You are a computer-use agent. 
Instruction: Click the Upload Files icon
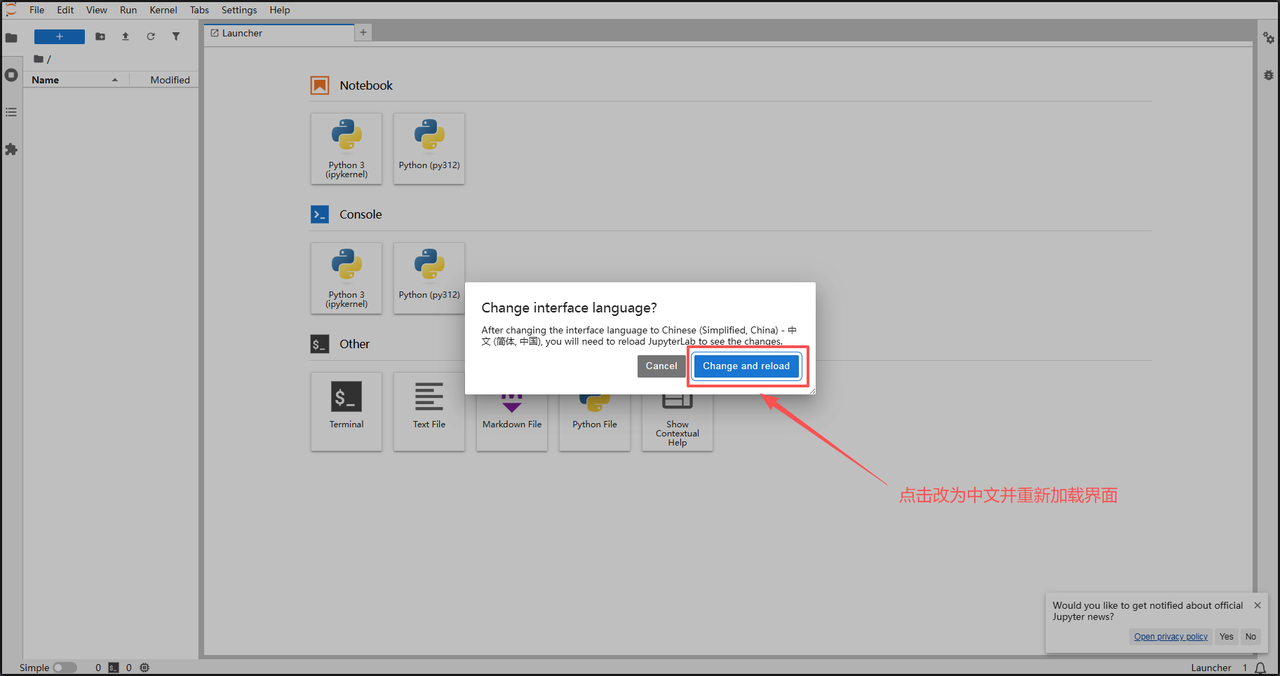point(125,37)
